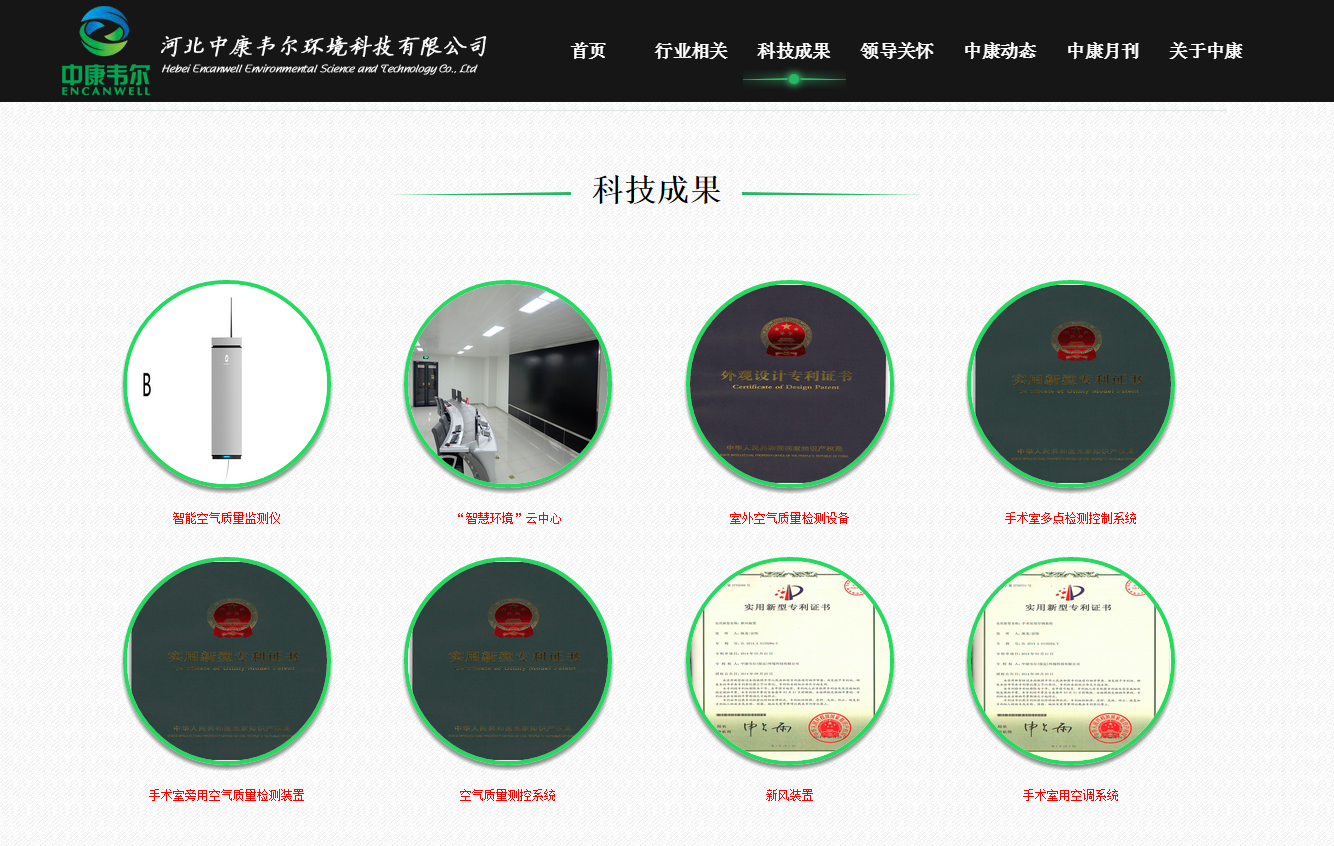Image resolution: width=1334 pixels, height=846 pixels.
Task: Open the certificate image above 新风装置
Action: [x=789, y=661]
